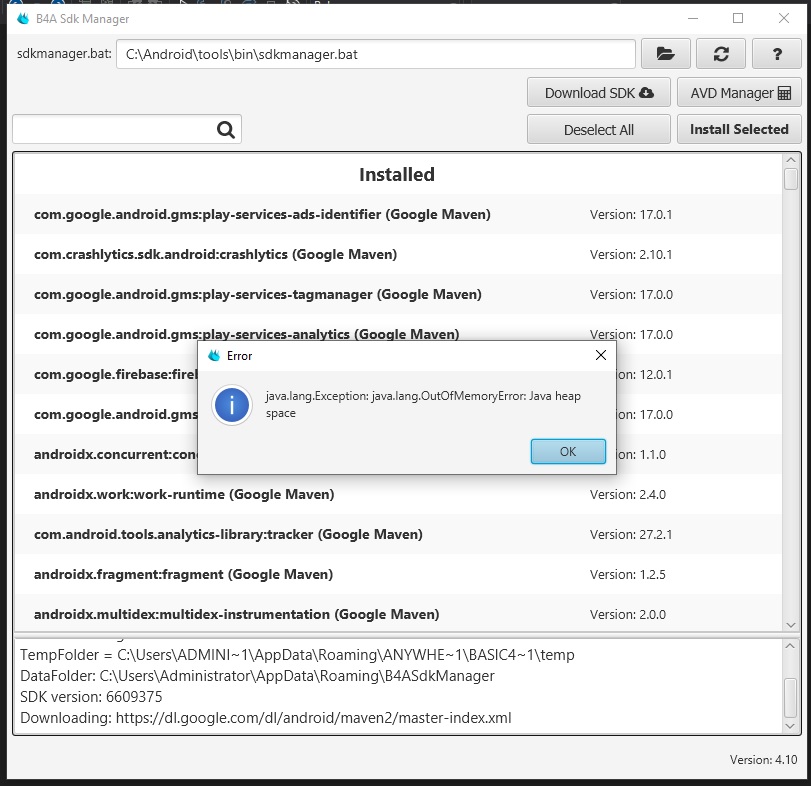Click Version: 2.0.0 value
811x786 pixels.
click(627, 614)
